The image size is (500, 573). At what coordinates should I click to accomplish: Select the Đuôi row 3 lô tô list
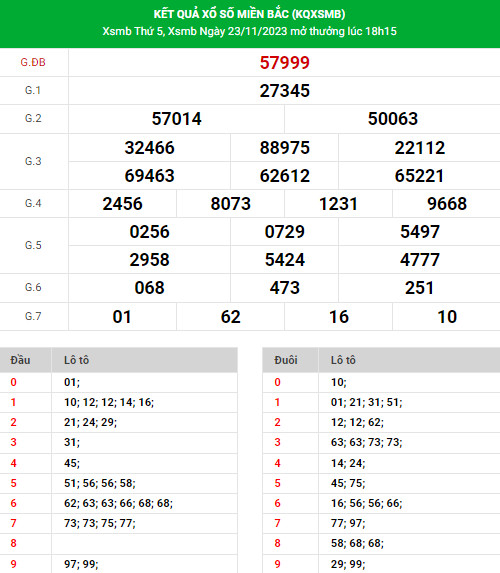click(x=366, y=443)
